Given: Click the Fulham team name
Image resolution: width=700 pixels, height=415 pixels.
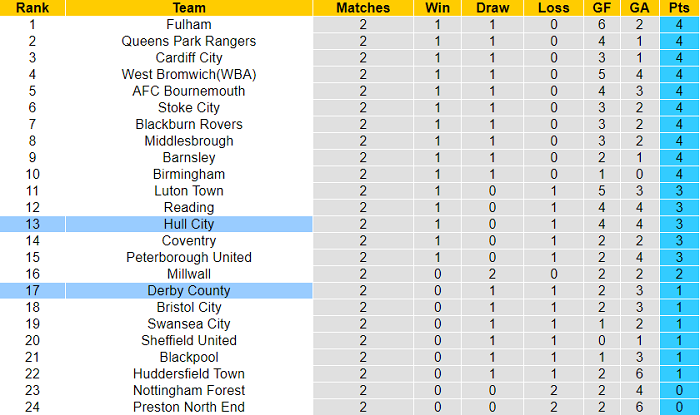Looking at the screenshot, I should coord(188,24).
